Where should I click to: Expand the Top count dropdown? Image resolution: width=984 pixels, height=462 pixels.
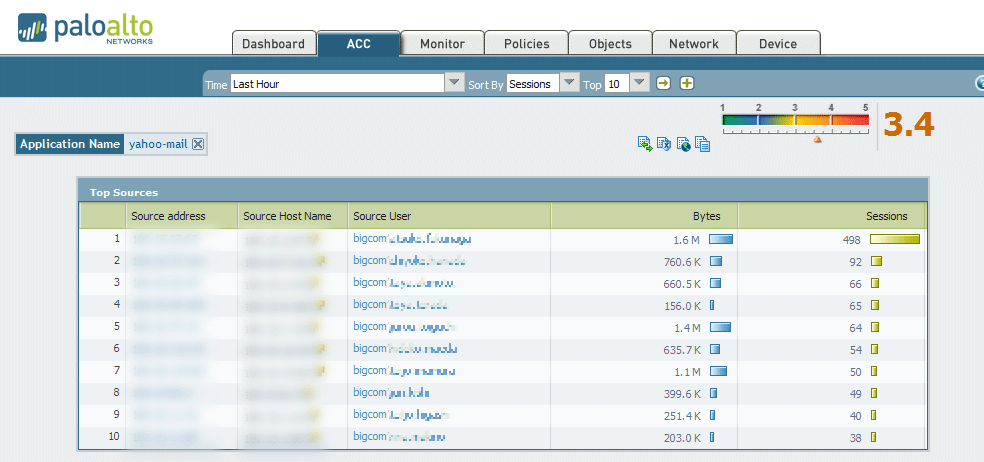pos(640,84)
